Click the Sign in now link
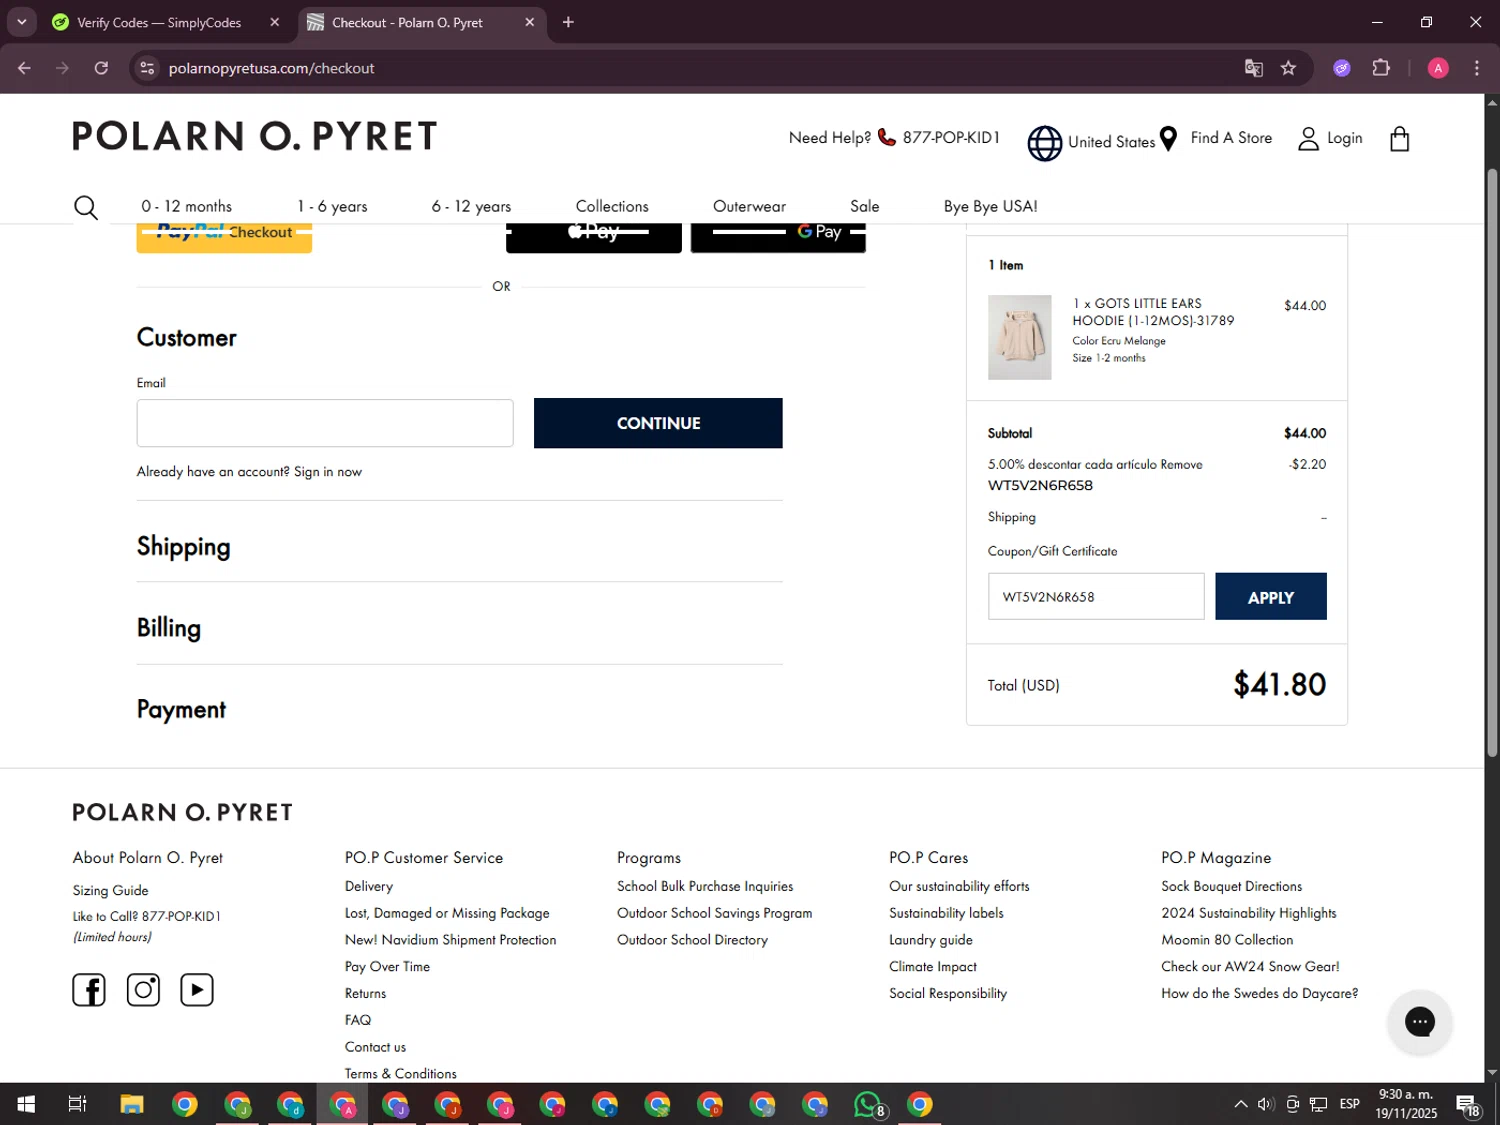Viewport: 1500px width, 1125px height. point(328,472)
